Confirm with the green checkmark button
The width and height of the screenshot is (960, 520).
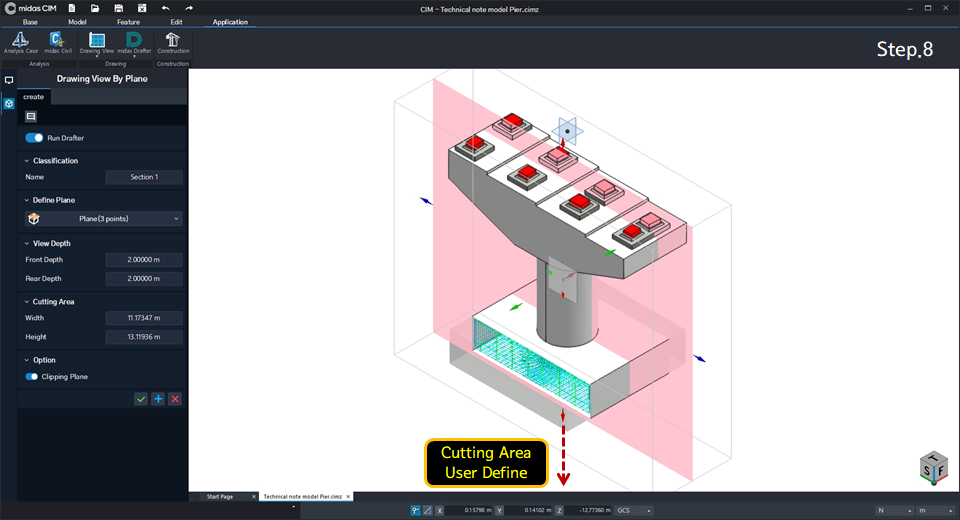141,399
